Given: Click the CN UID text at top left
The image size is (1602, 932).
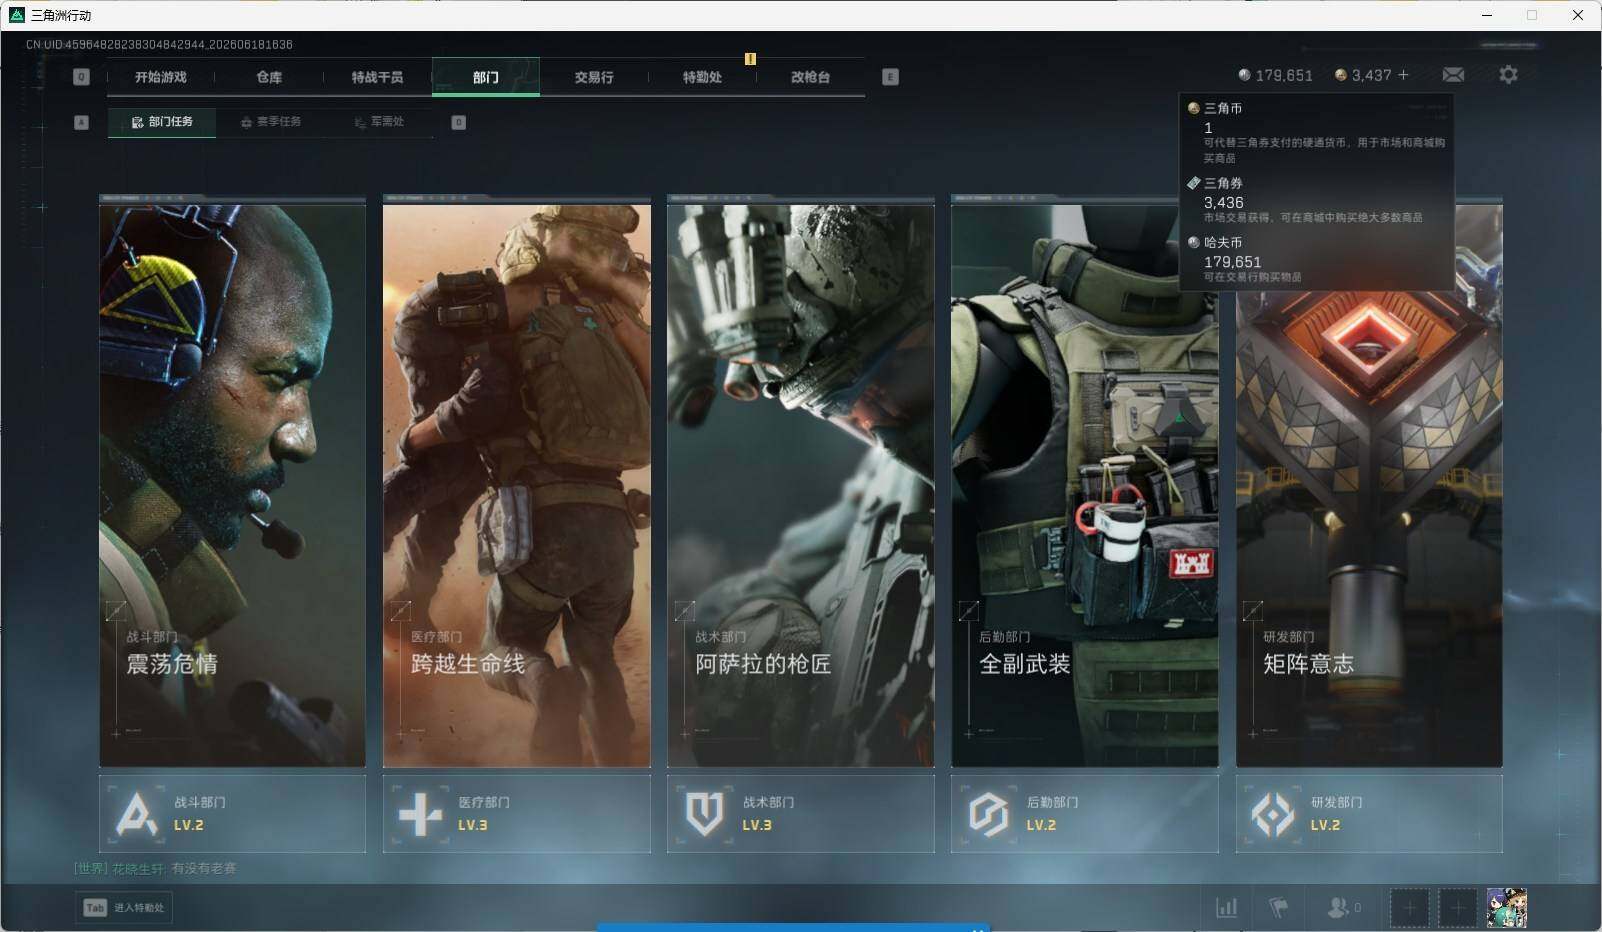Looking at the screenshot, I should click(159, 44).
